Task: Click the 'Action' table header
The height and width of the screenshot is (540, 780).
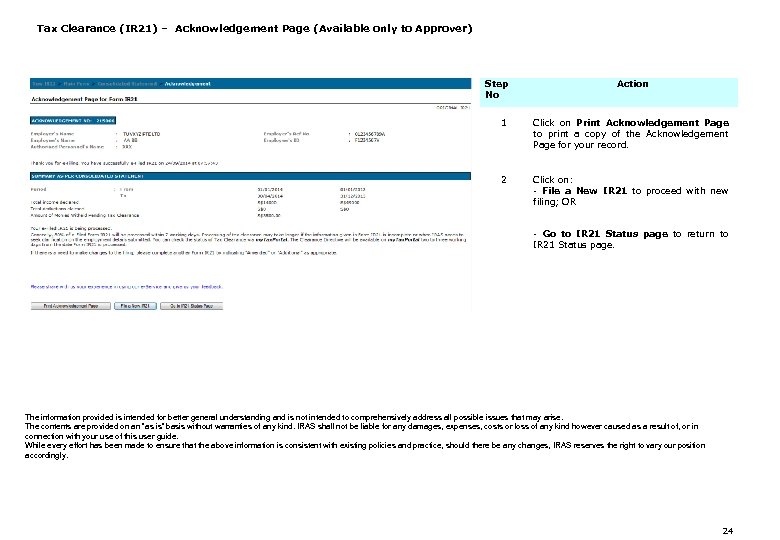Action: [x=632, y=84]
